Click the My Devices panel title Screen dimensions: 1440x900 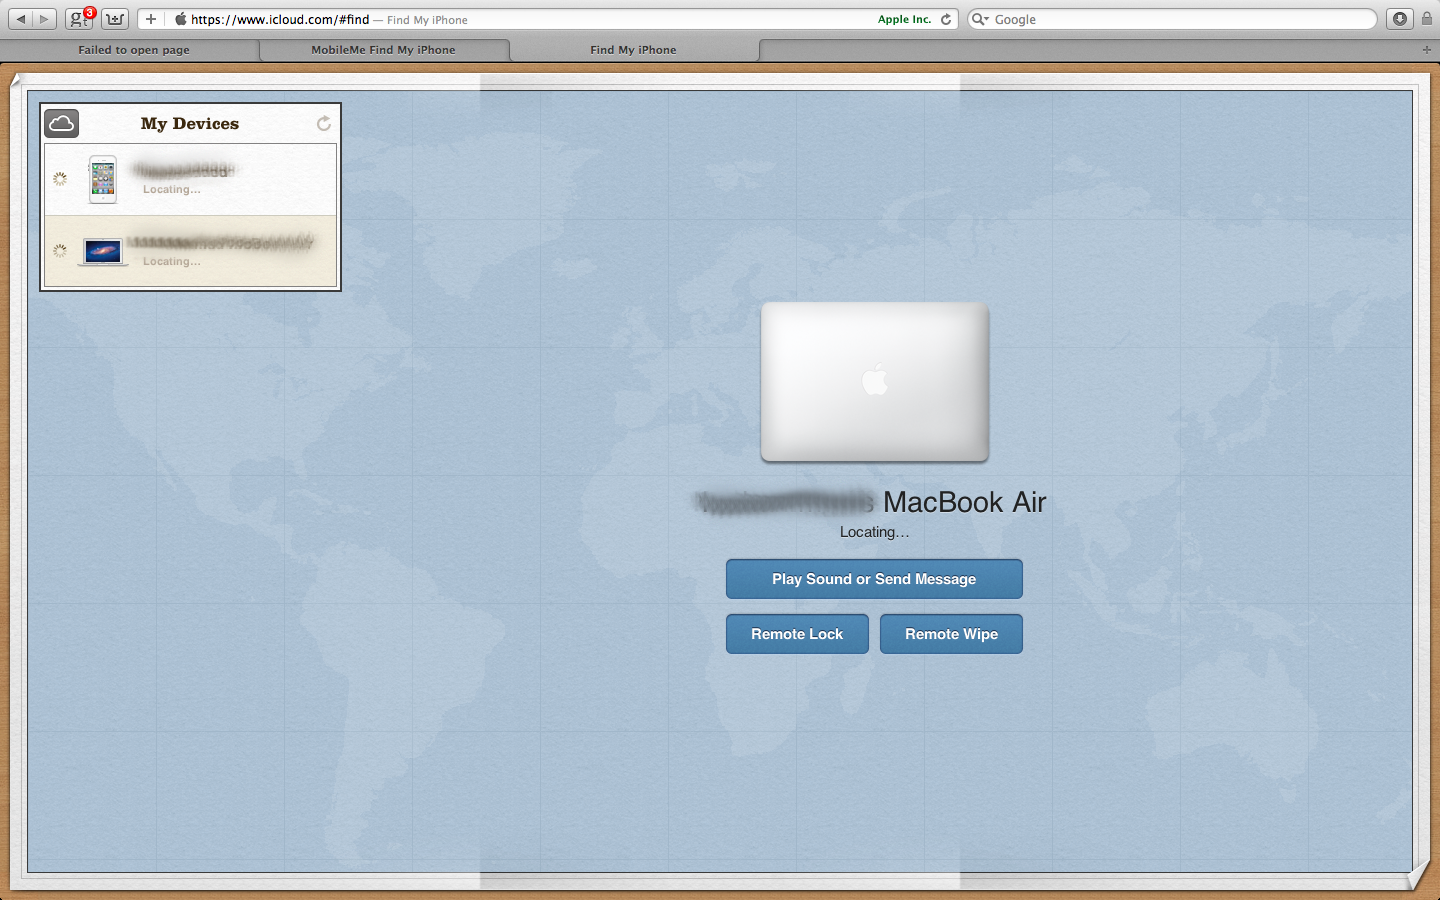(190, 124)
